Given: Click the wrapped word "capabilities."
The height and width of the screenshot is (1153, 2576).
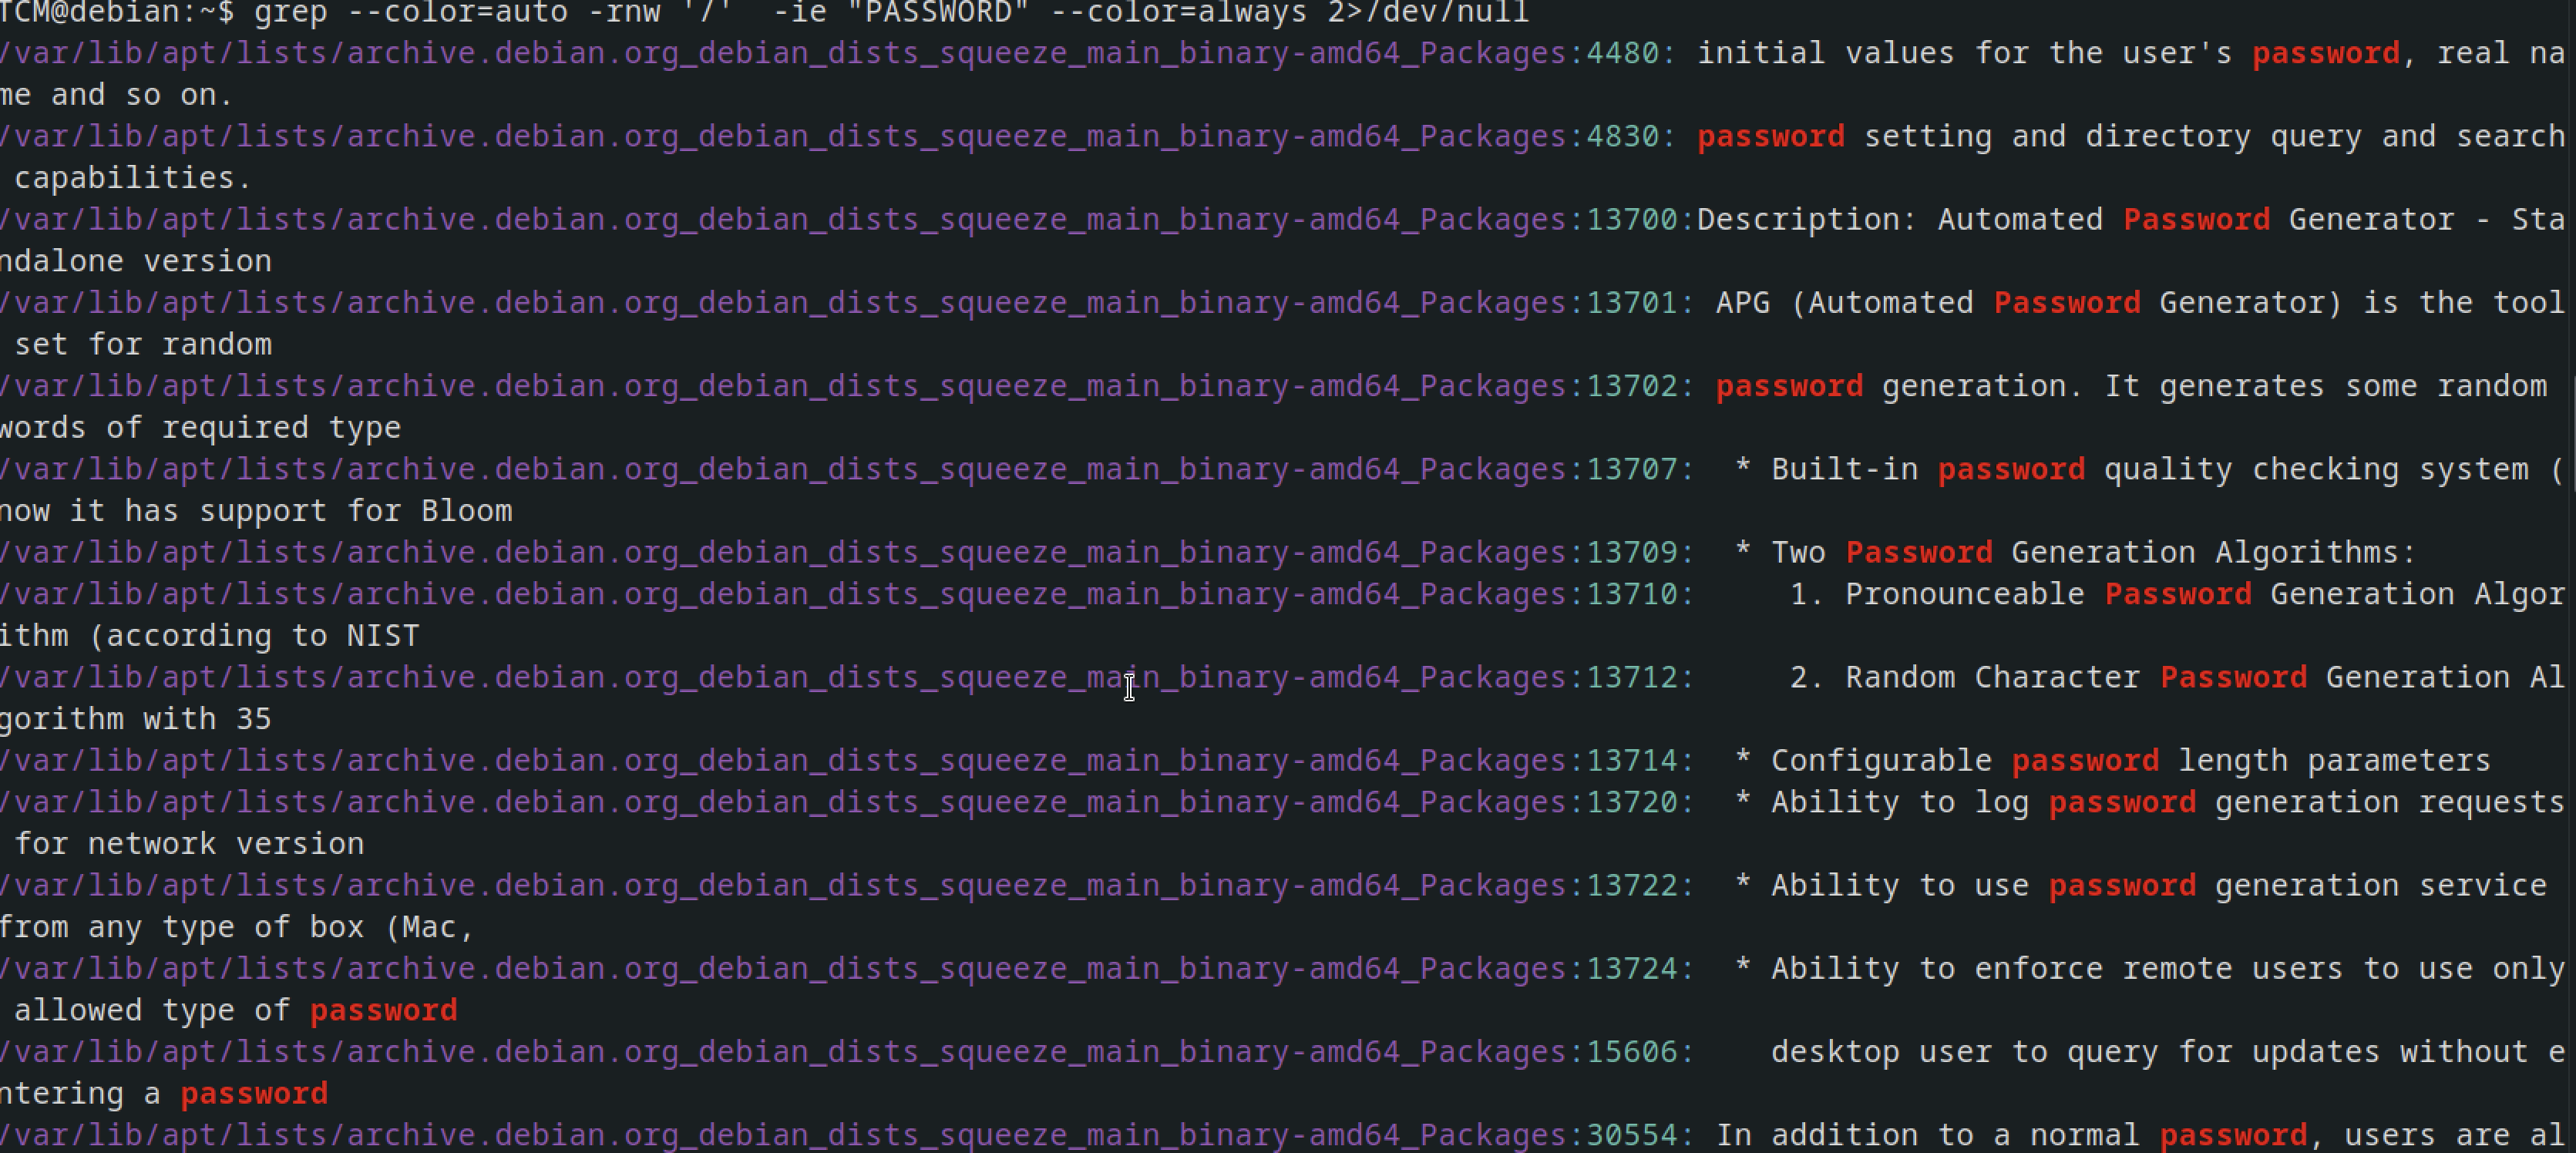Looking at the screenshot, I should tap(133, 178).
